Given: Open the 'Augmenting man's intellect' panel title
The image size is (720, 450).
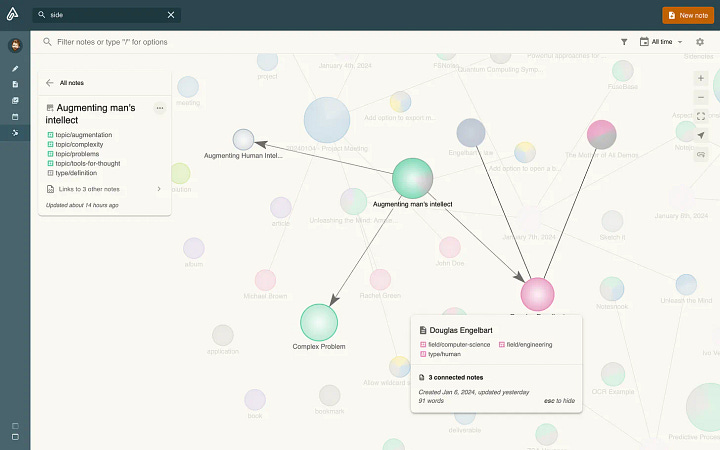Looking at the screenshot, I should coord(90,114).
